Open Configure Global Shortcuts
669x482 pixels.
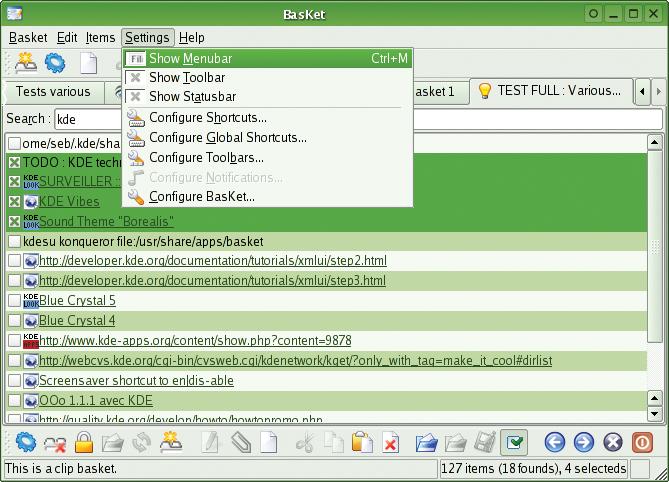tap(267, 138)
